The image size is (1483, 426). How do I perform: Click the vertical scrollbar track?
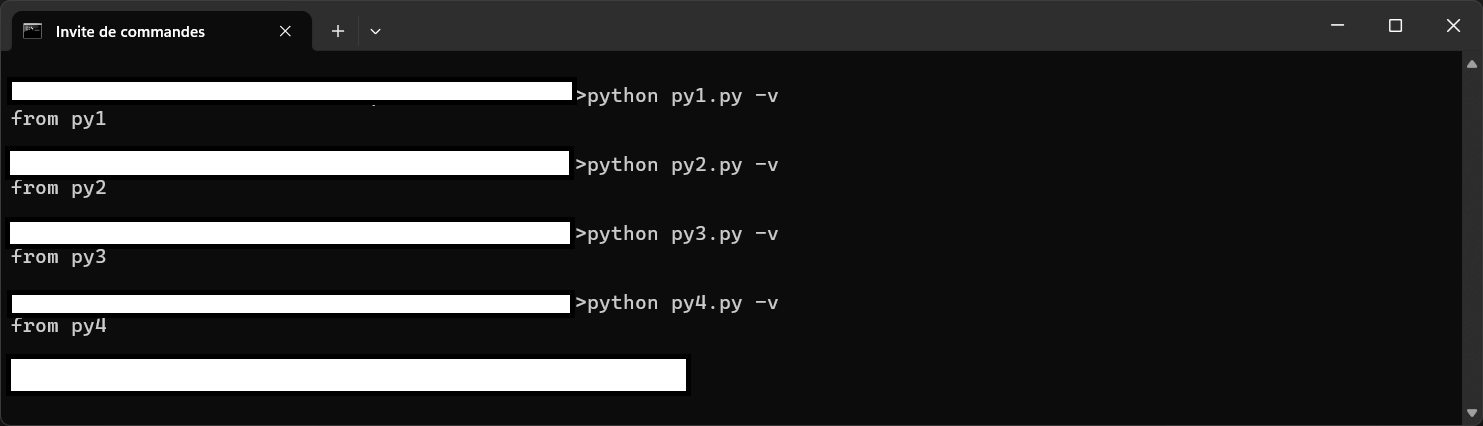click(x=1472, y=238)
